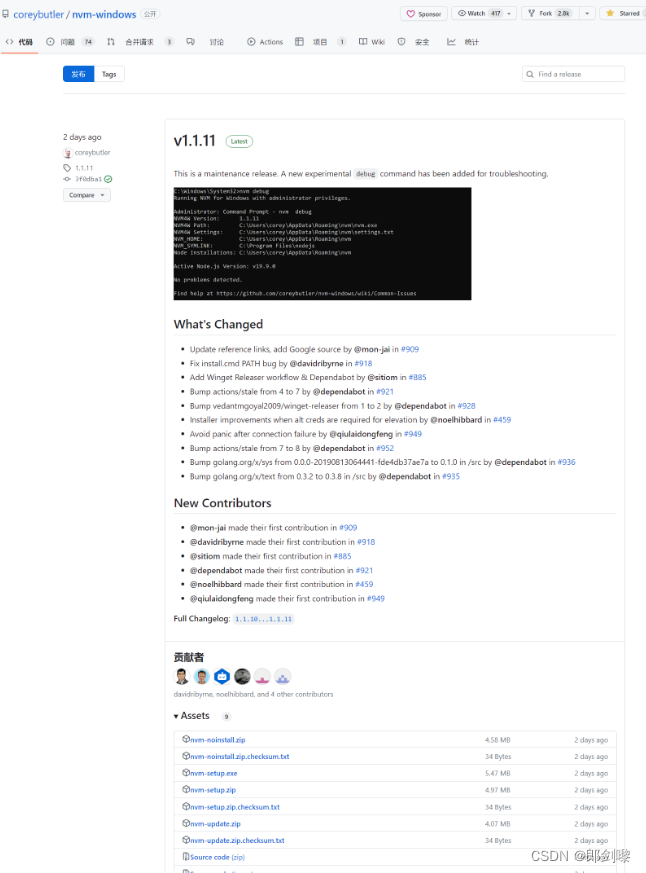The width and height of the screenshot is (646, 873).
Task: Select the 代码 (Code) tab
Action: click(x=19, y=42)
